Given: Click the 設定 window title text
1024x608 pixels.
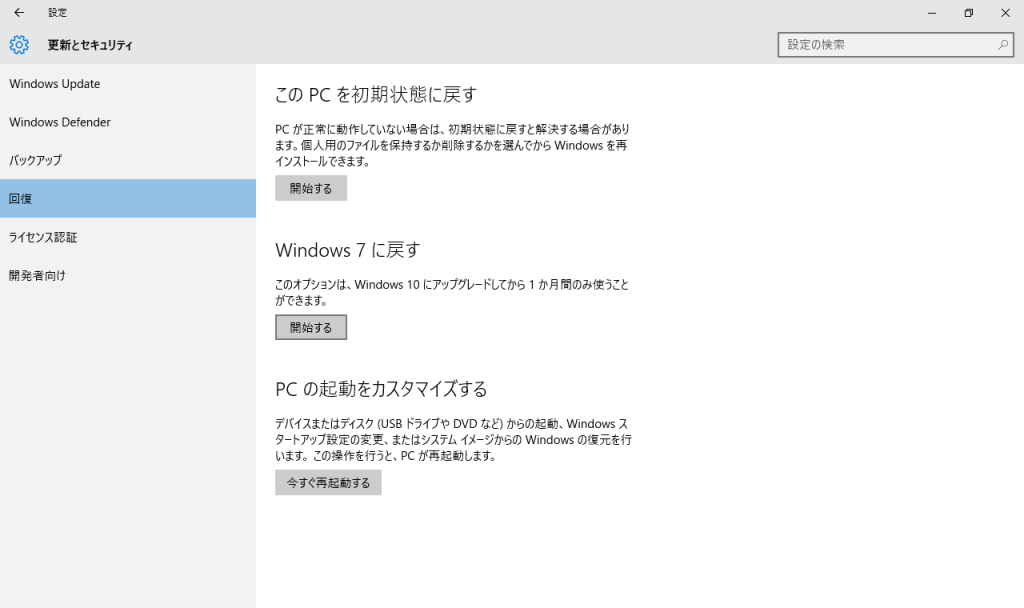Looking at the screenshot, I should coord(57,12).
